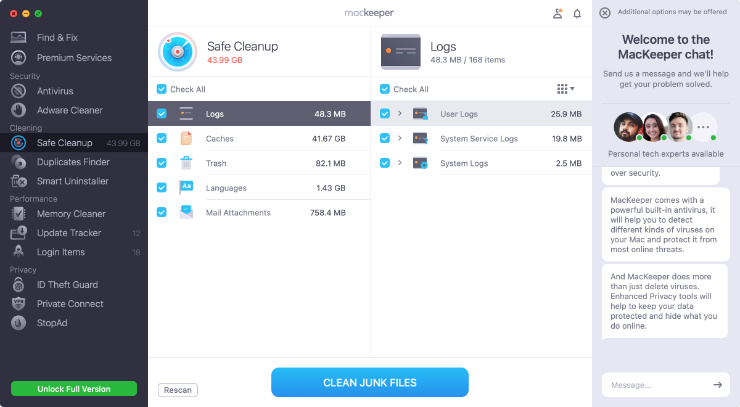Click the Rescan button
This screenshot has height=407, width=740.
click(177, 390)
